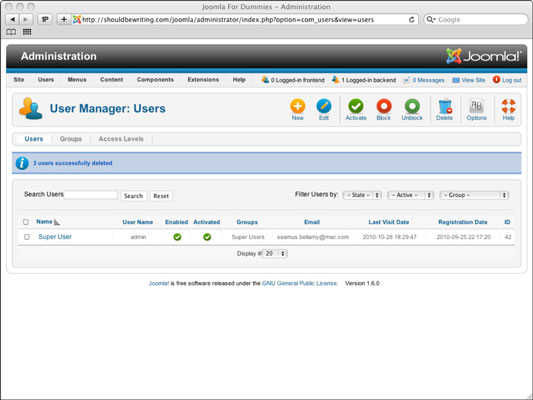Click the 1P browser toolbar button
Screen dimensions: 533x400
coord(45,19)
